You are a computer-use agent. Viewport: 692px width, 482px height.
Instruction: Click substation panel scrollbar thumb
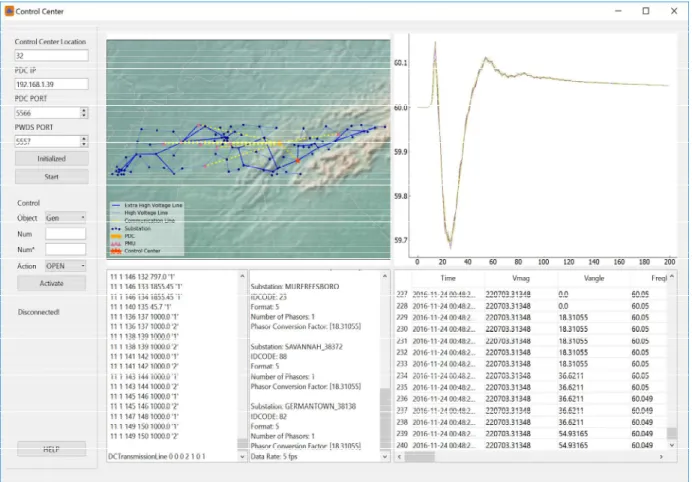pyautogui.click(x=385, y=418)
